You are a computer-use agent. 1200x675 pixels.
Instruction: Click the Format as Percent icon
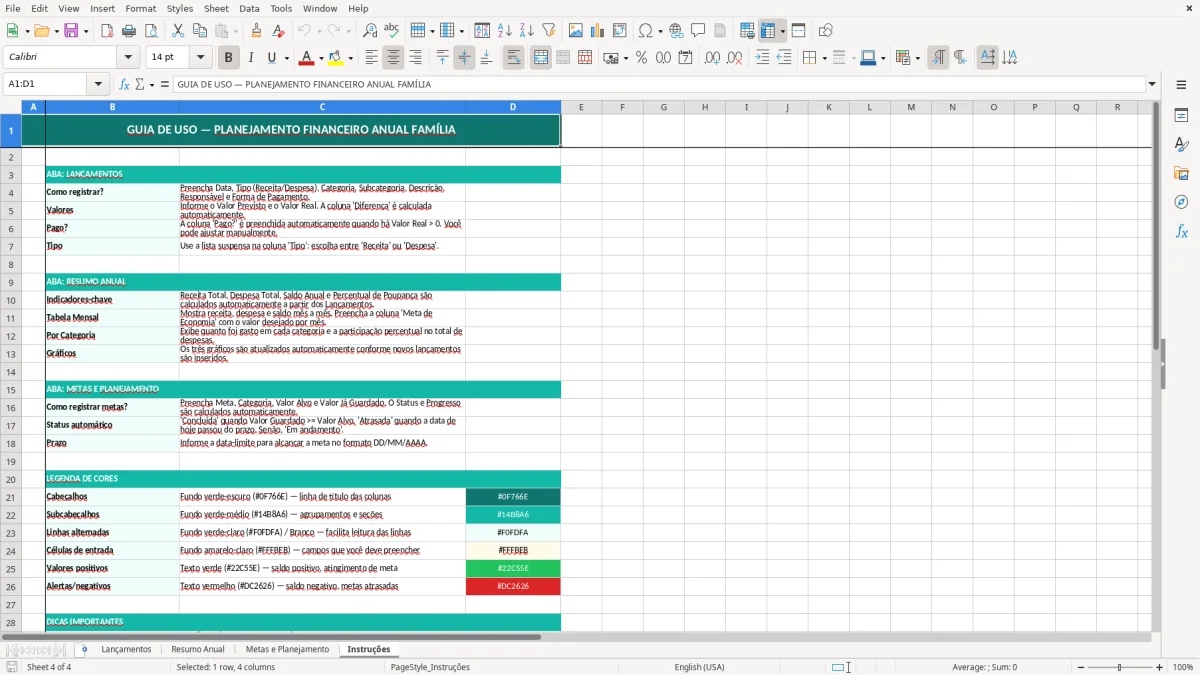coord(642,58)
